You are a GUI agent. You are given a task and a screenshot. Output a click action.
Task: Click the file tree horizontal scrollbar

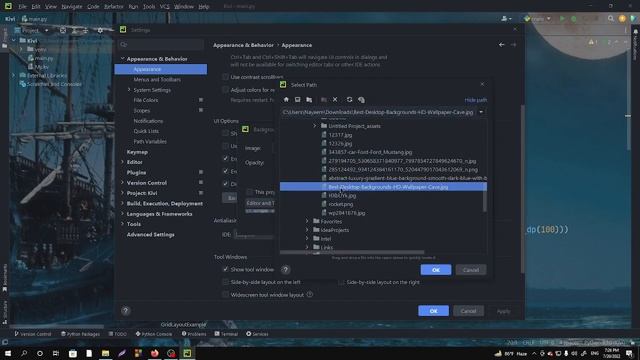pos(352,252)
